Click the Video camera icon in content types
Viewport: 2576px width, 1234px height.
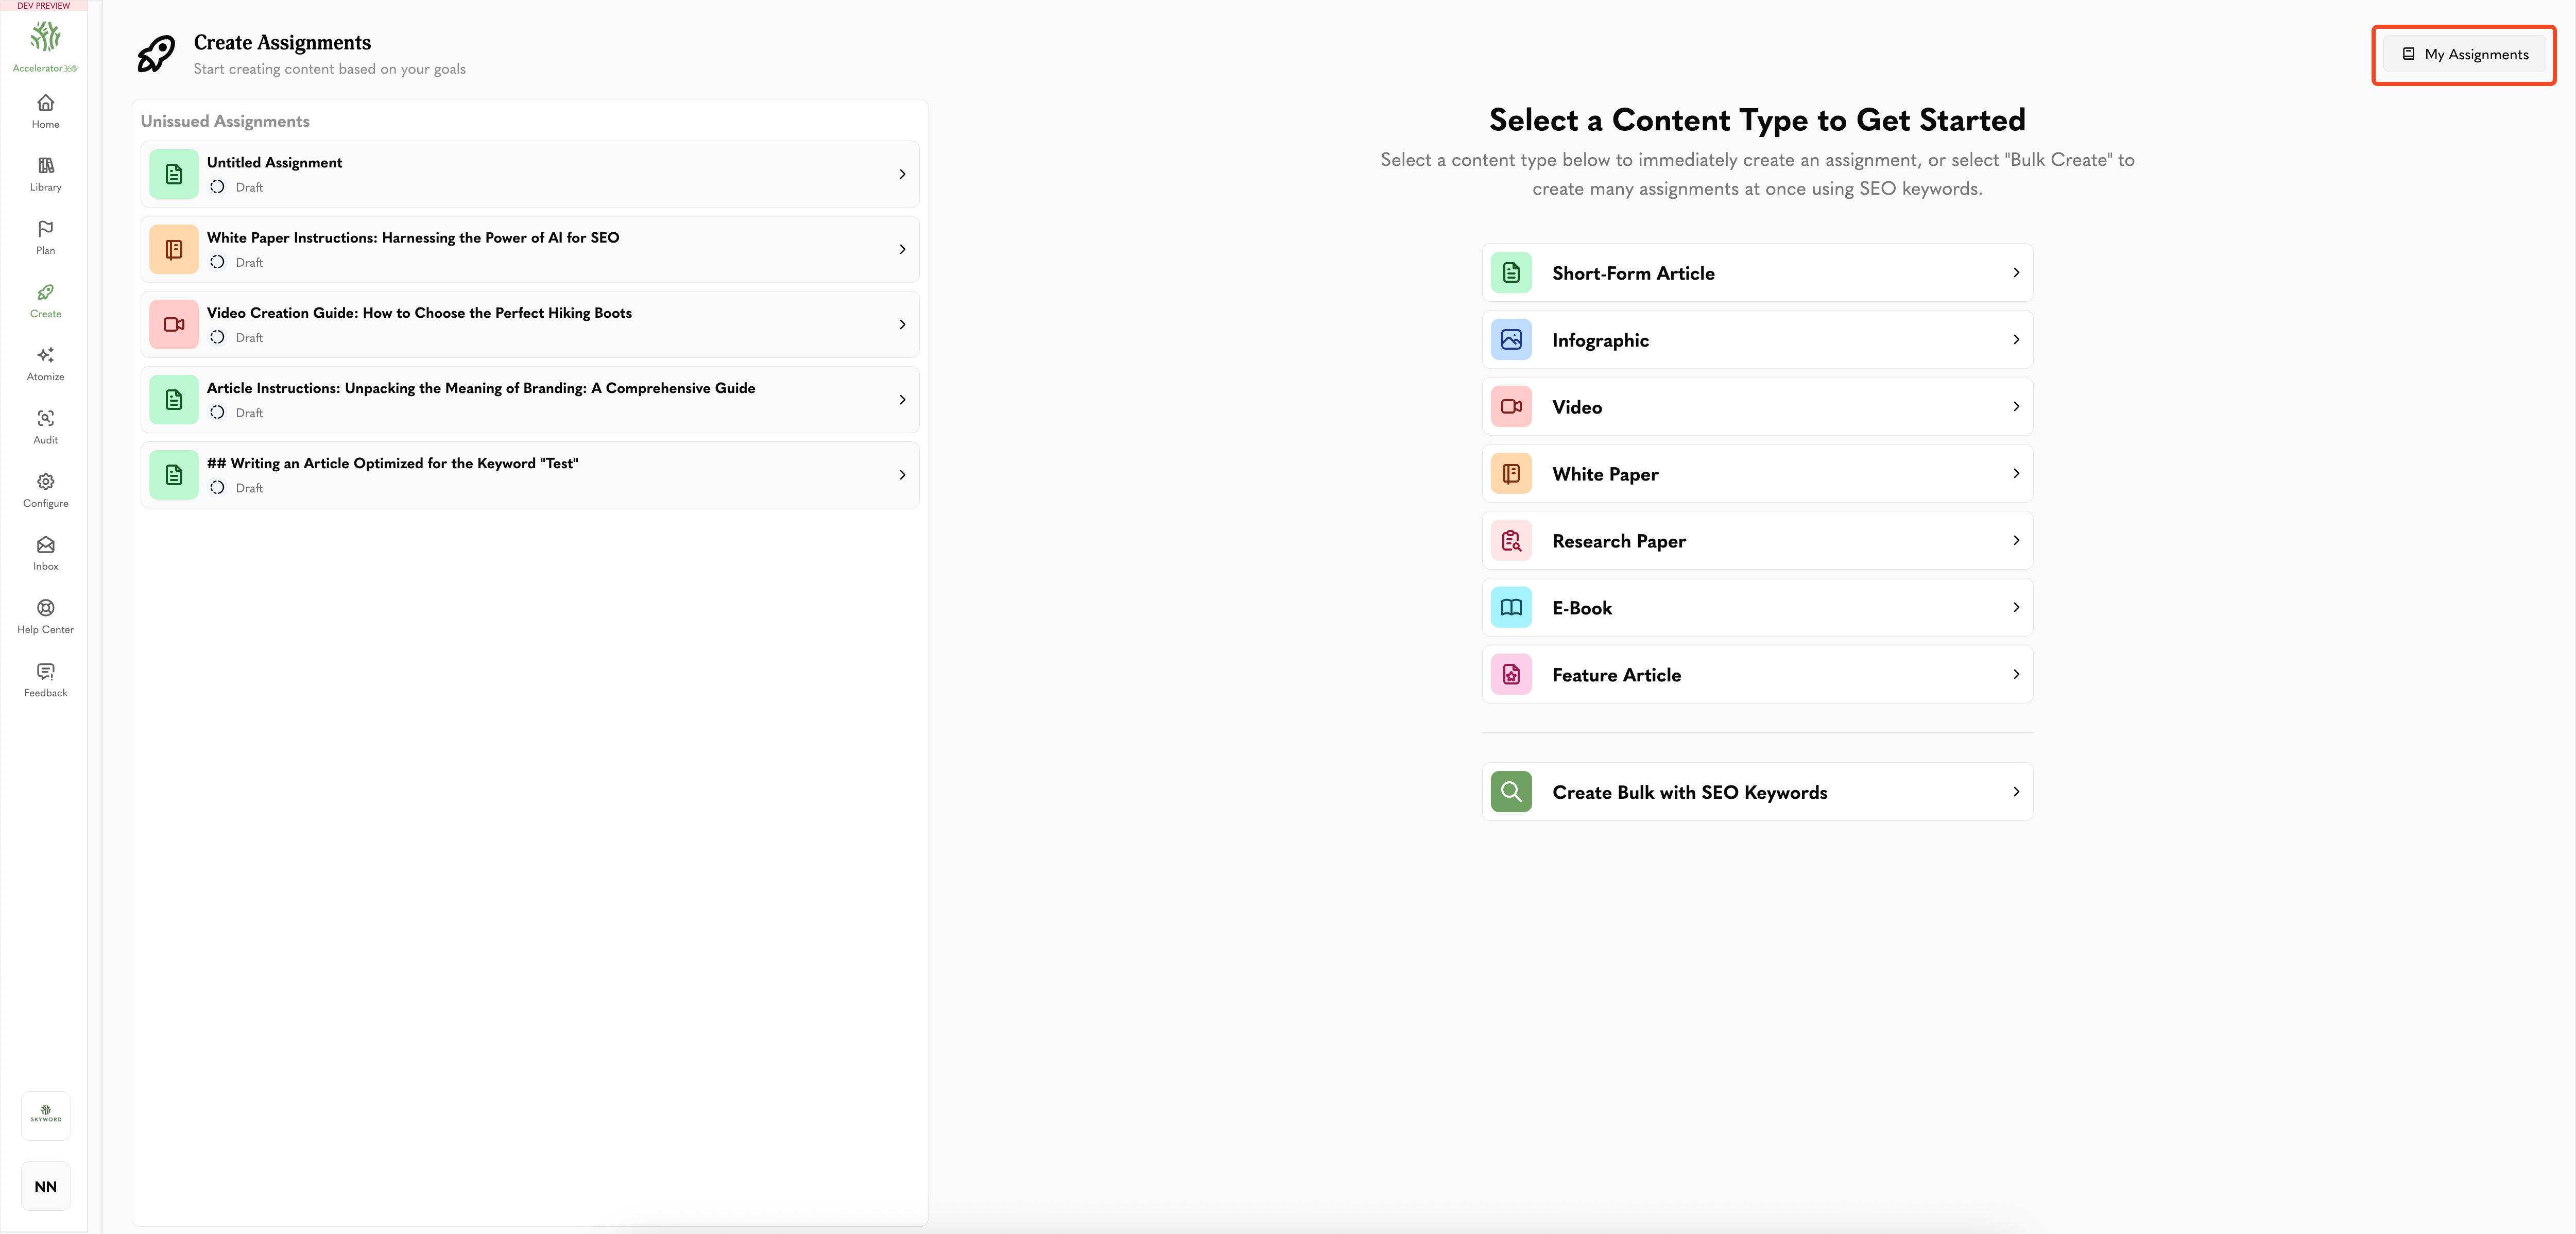click(x=1511, y=407)
